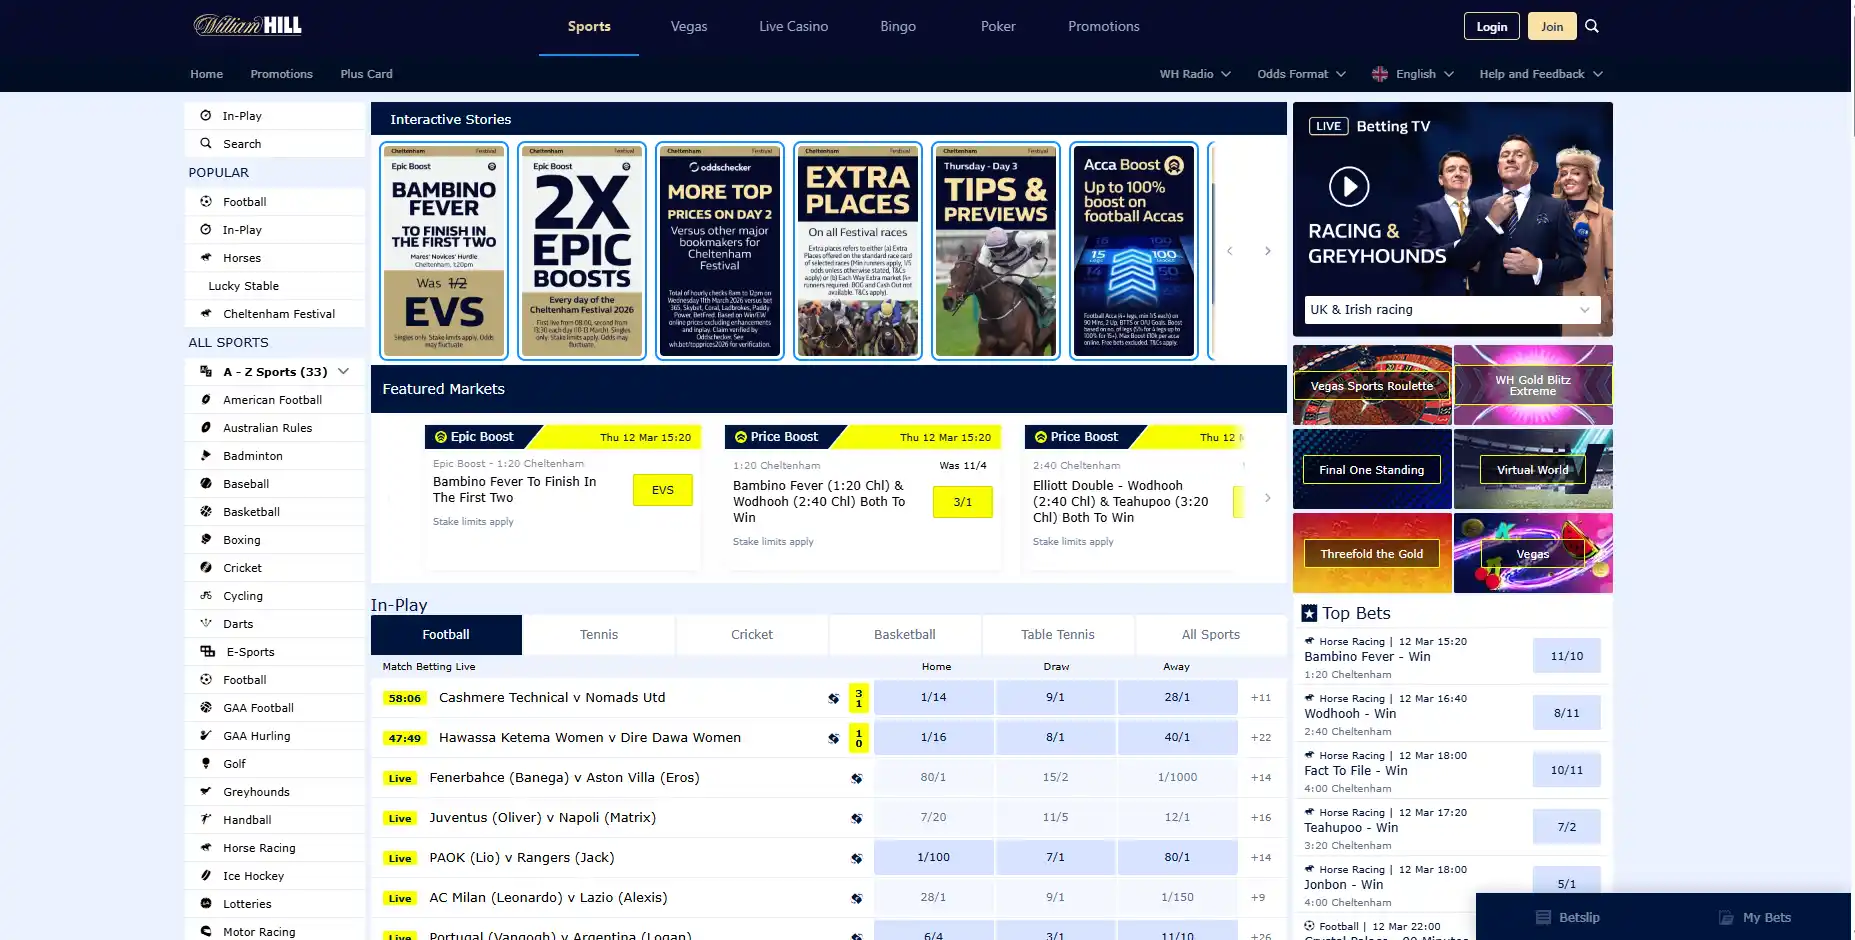Image resolution: width=1855 pixels, height=940 pixels.
Task: Advance Featured Markets with right chevron
Action: 1267,497
